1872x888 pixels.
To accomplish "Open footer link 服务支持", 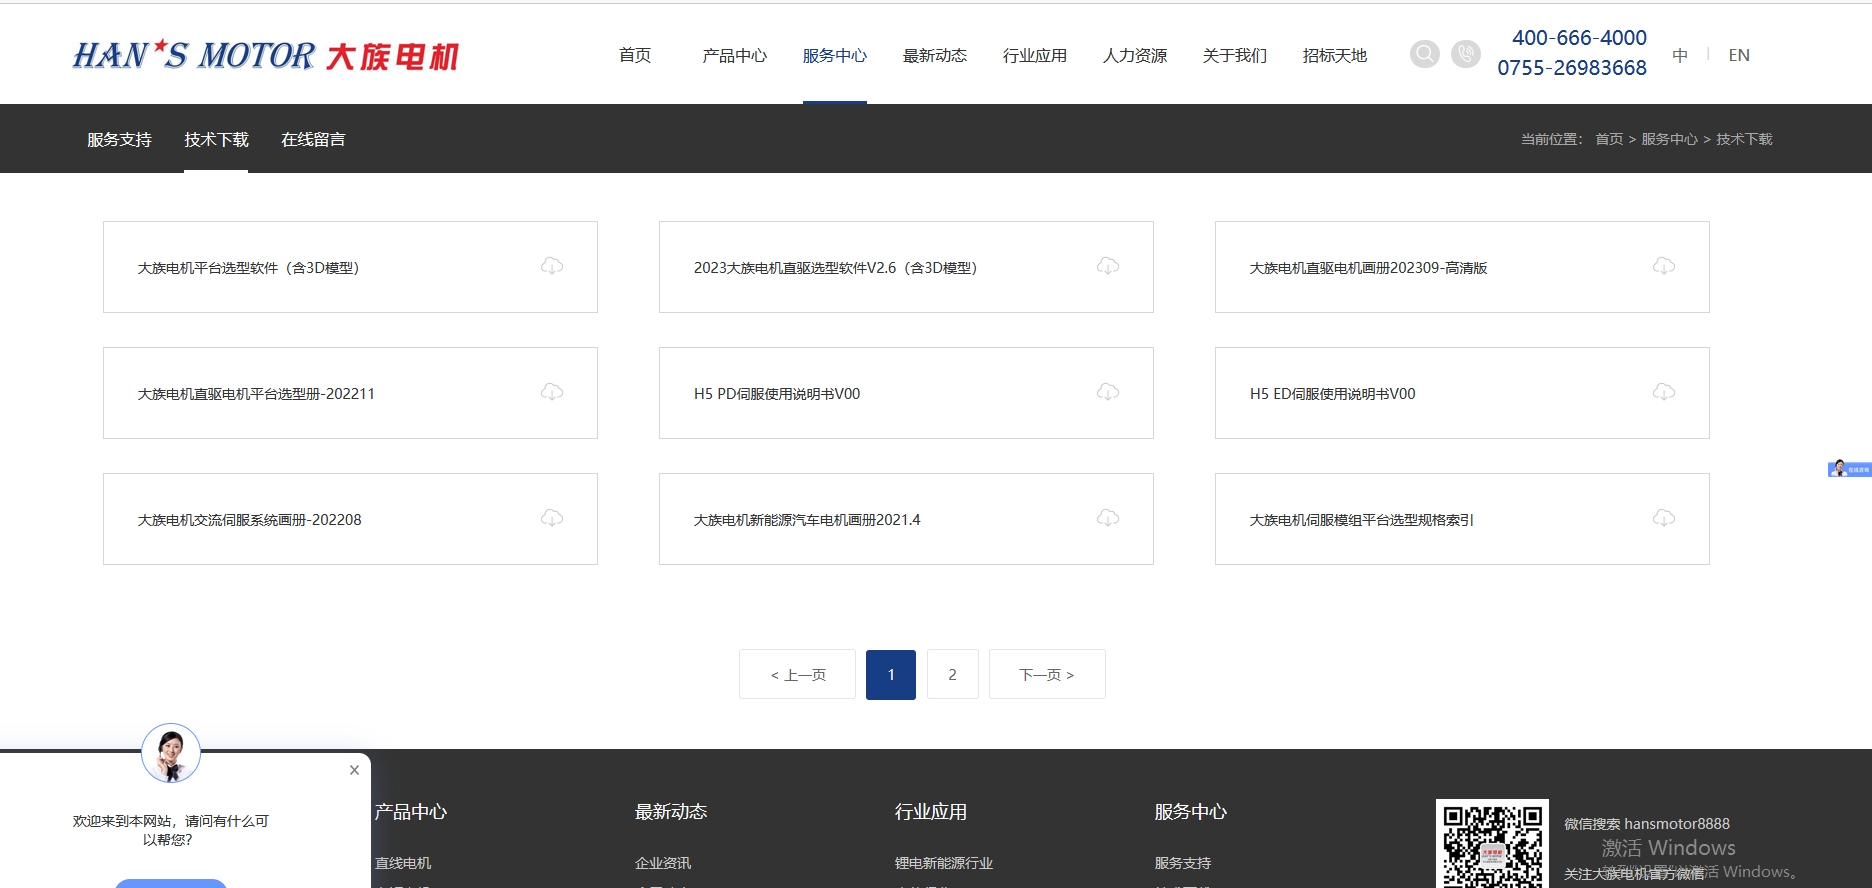I will (1183, 863).
